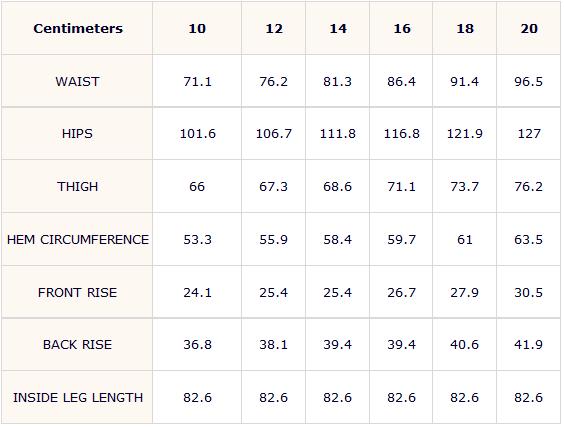Click waist value 86.4 for size 16

401,82
